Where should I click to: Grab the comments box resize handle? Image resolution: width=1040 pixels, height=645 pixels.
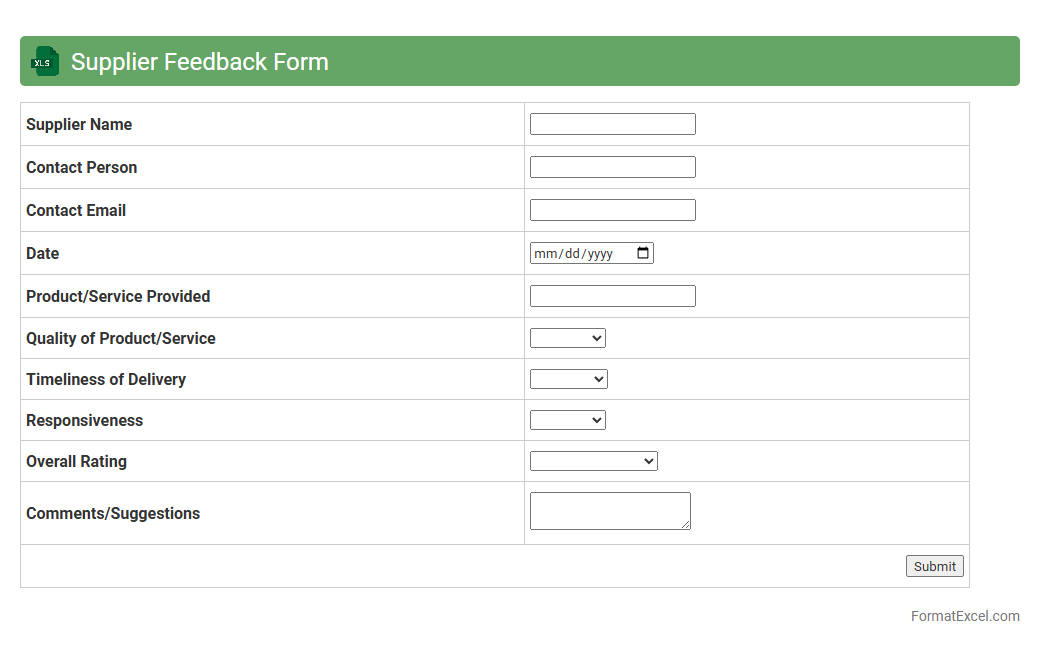(686, 525)
